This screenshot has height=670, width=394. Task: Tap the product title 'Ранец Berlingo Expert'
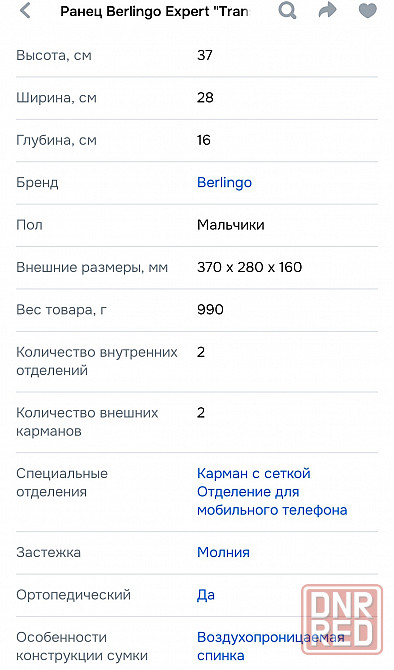[154, 11]
